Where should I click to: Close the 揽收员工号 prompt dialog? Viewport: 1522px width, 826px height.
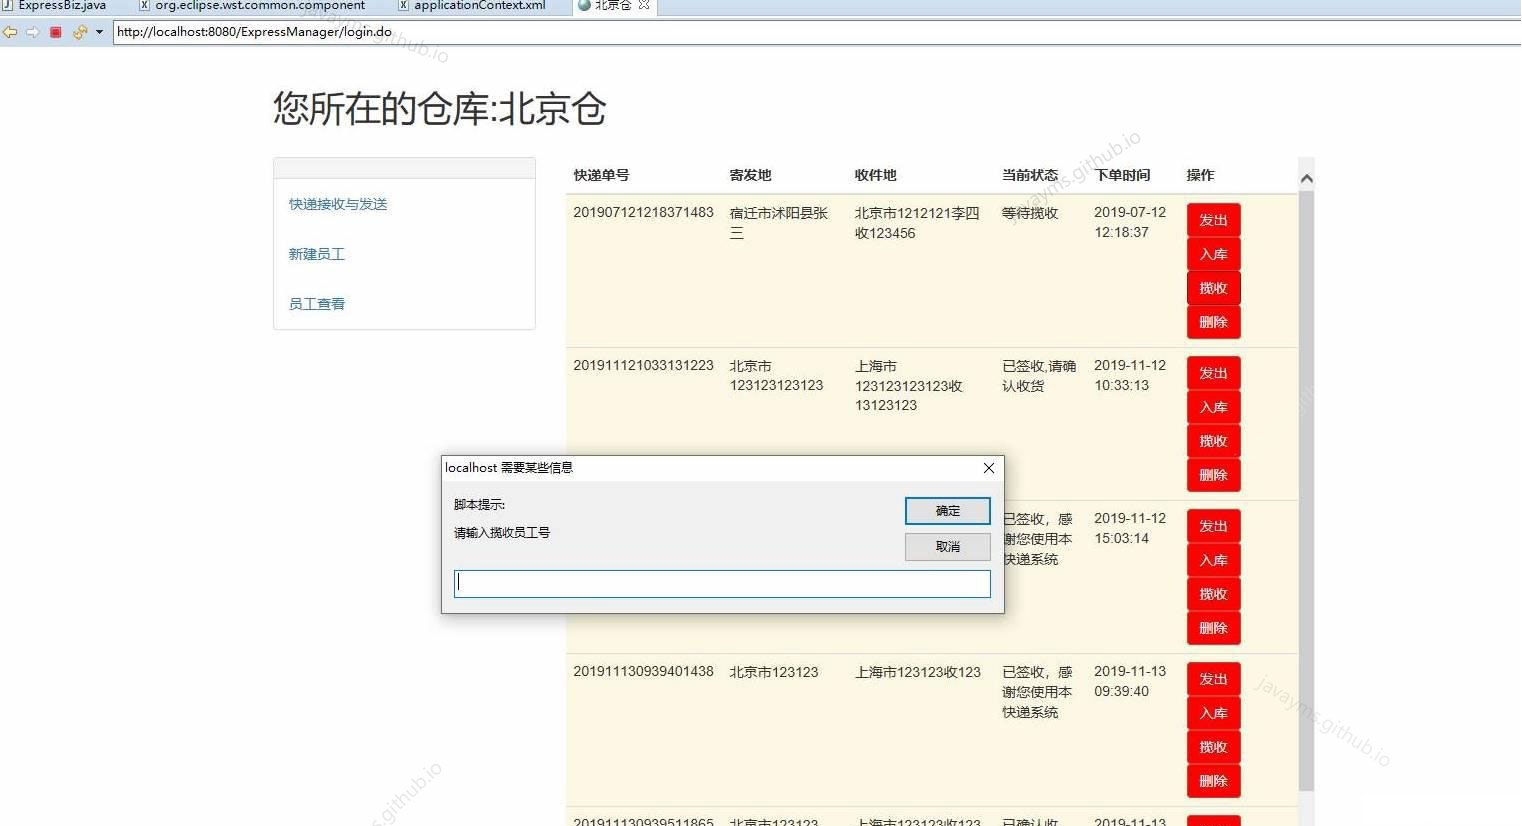click(x=988, y=467)
